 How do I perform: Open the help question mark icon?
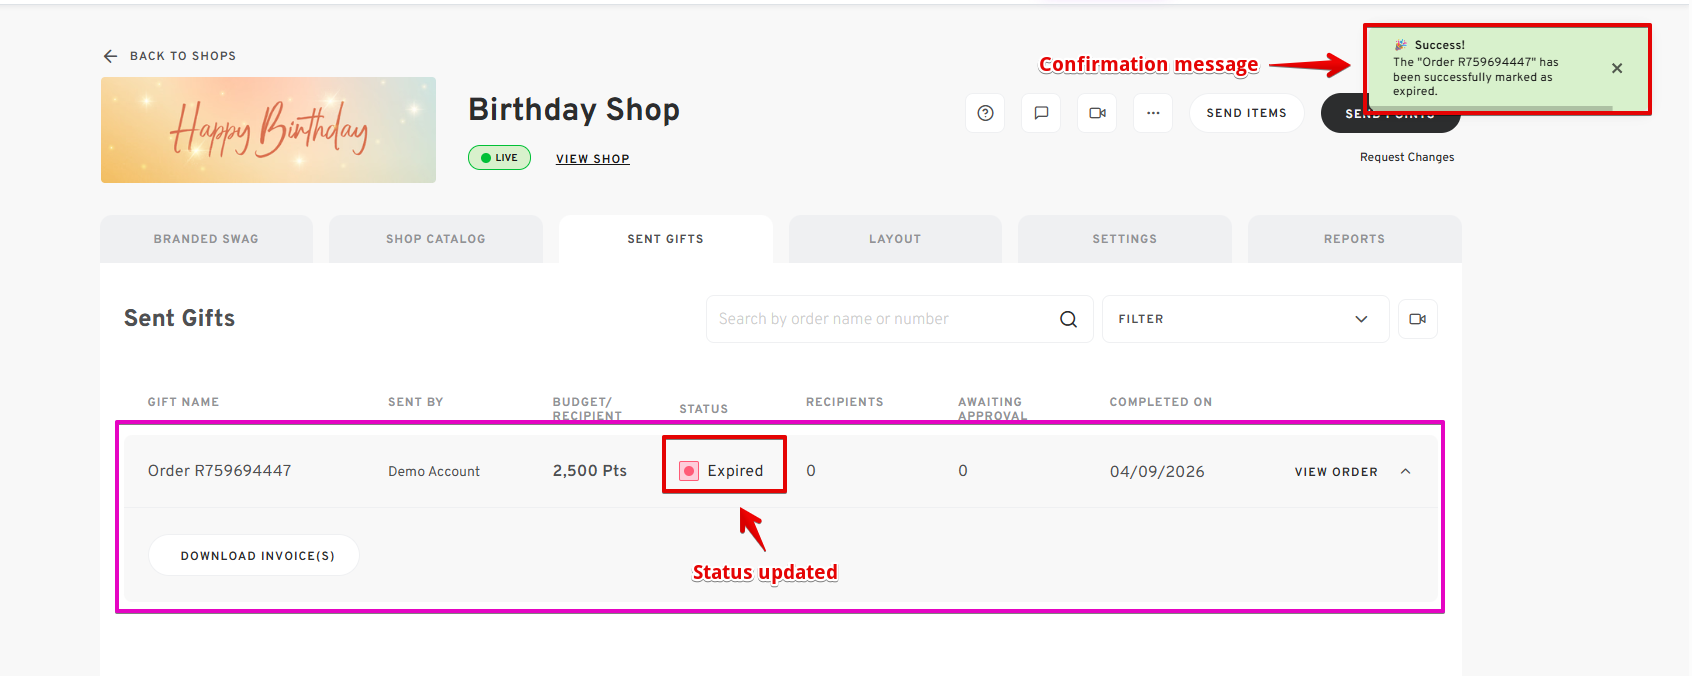click(985, 113)
